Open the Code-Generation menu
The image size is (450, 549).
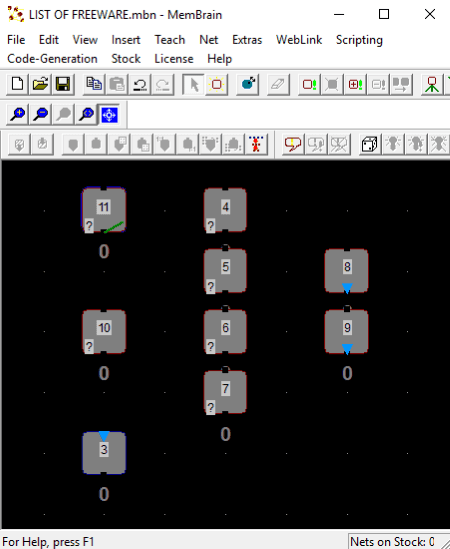pyautogui.click(x=52, y=58)
